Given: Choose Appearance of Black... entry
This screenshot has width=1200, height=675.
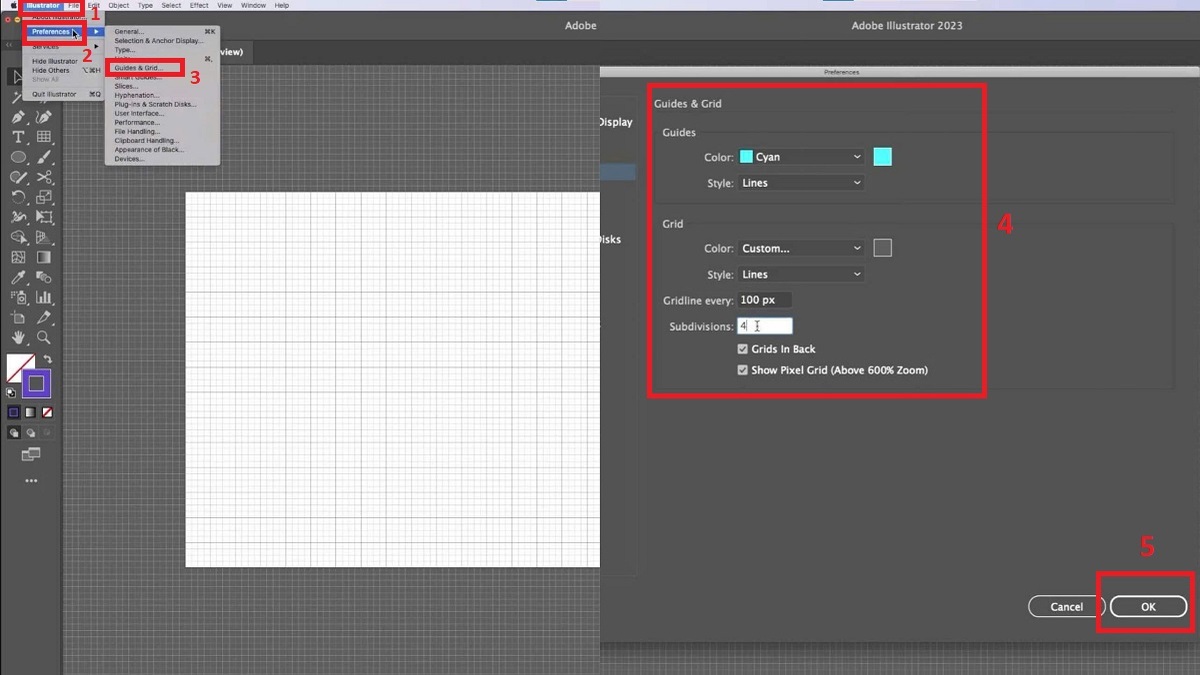Looking at the screenshot, I should point(148,150).
